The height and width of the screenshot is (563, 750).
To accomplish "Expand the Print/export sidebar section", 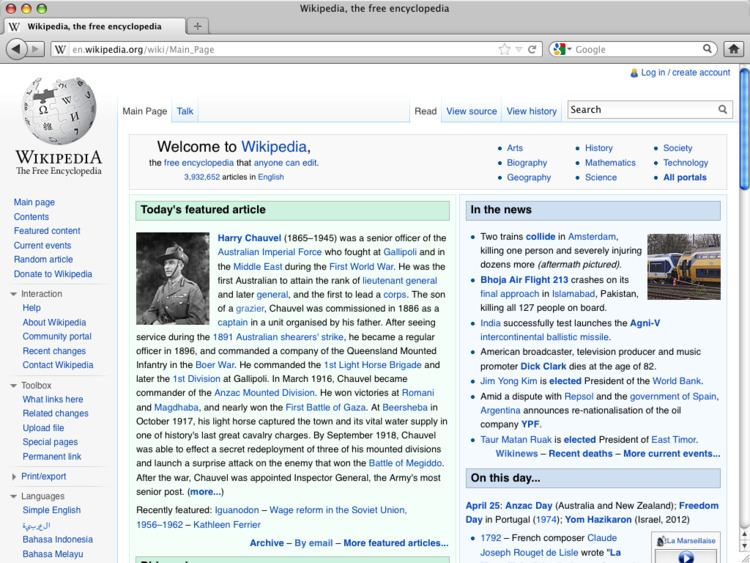I will [13, 476].
